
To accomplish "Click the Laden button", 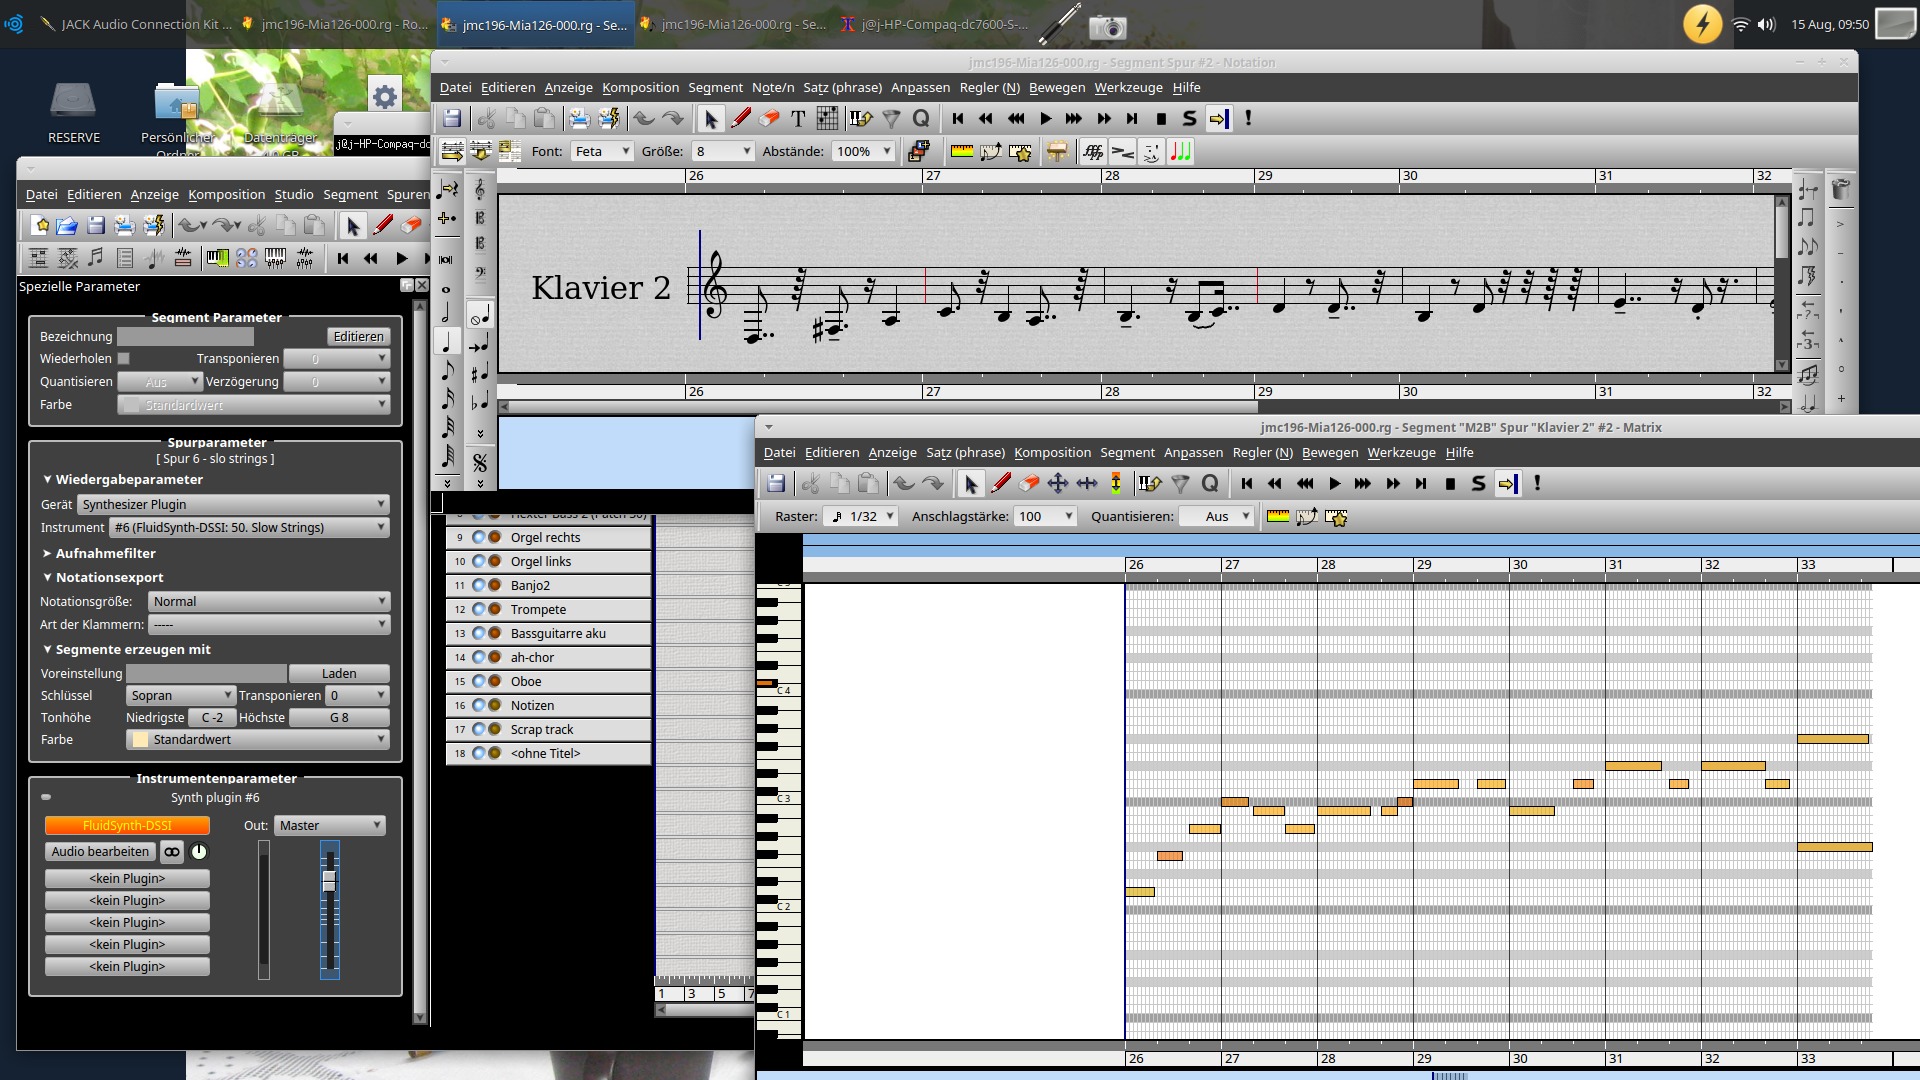I will point(339,673).
